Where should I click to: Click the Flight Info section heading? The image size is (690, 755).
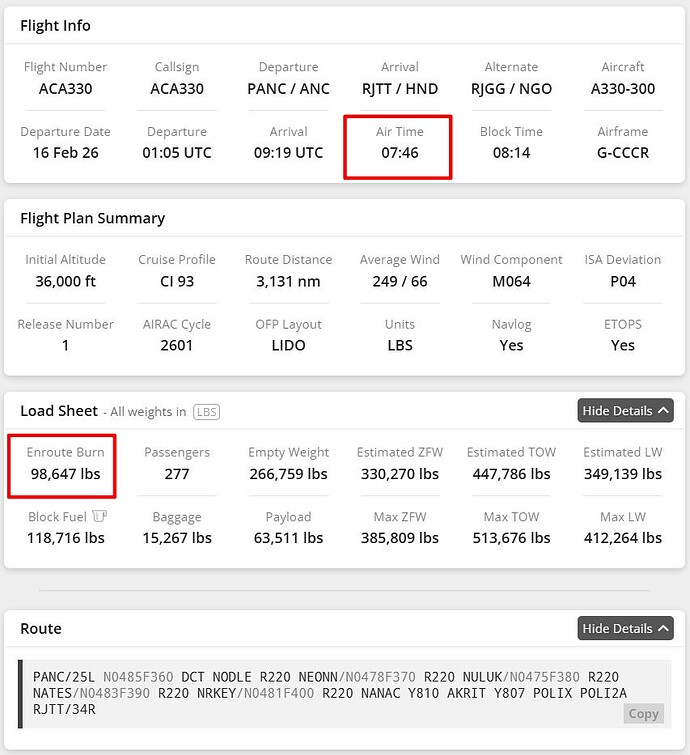[x=55, y=25]
